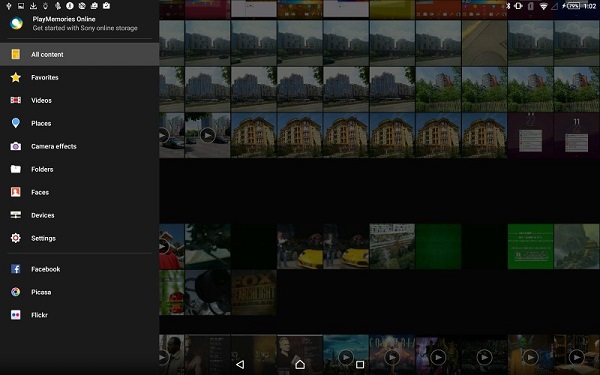Open Places from the navigation drawer
This screenshot has width=600, height=375.
pyautogui.click(x=80, y=123)
